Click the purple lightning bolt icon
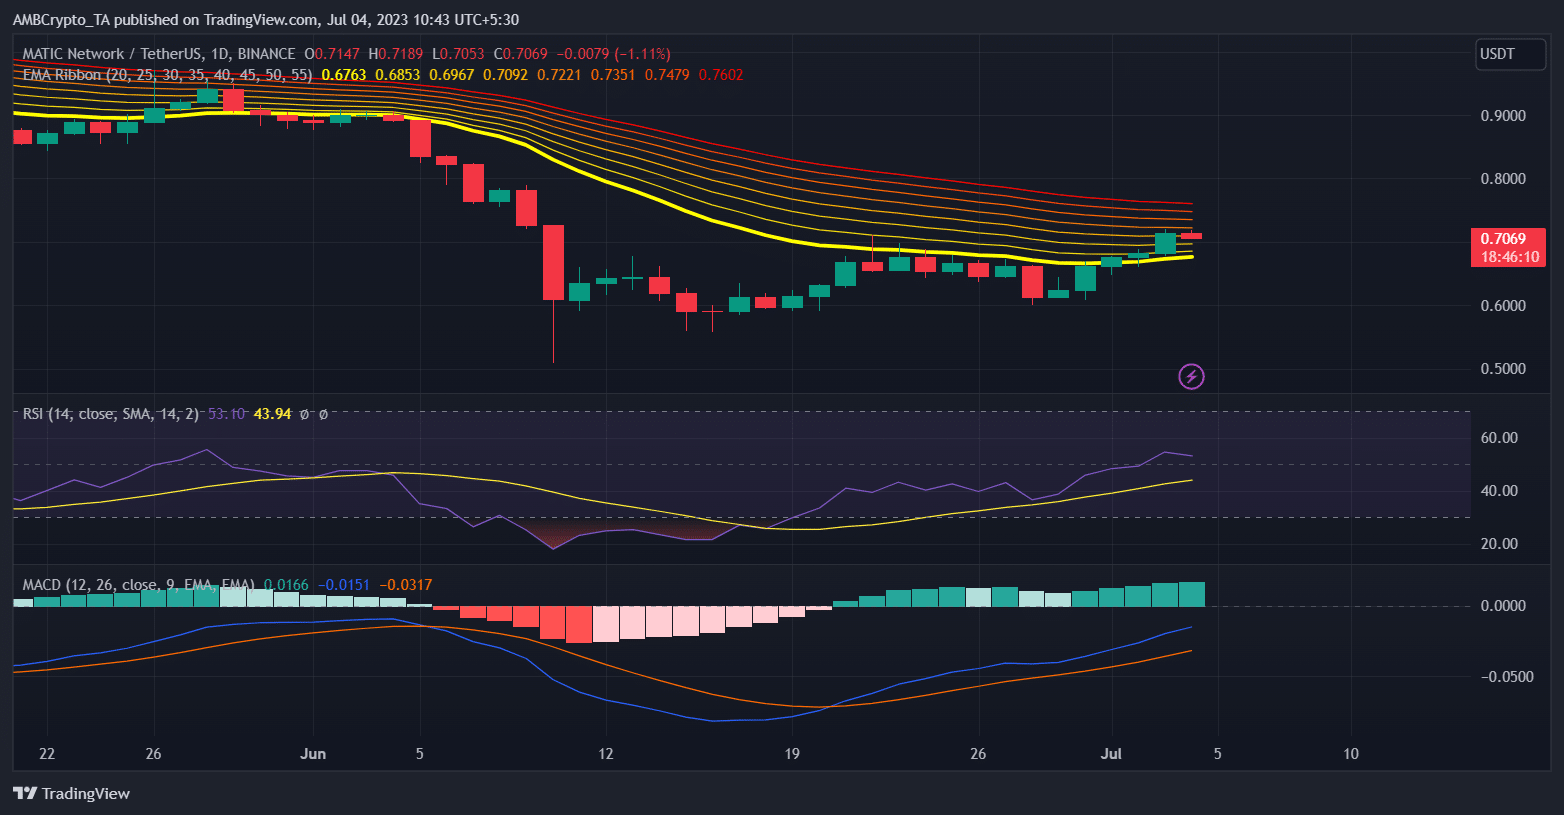1564x815 pixels. point(1191,377)
